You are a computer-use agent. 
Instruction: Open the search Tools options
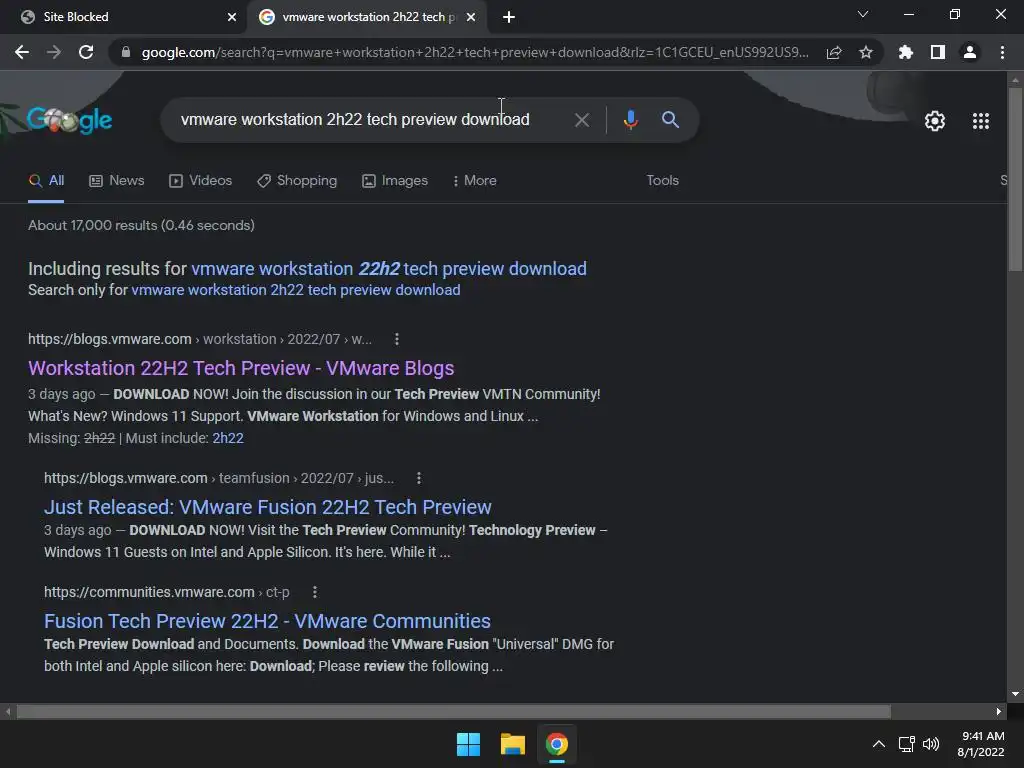point(662,180)
